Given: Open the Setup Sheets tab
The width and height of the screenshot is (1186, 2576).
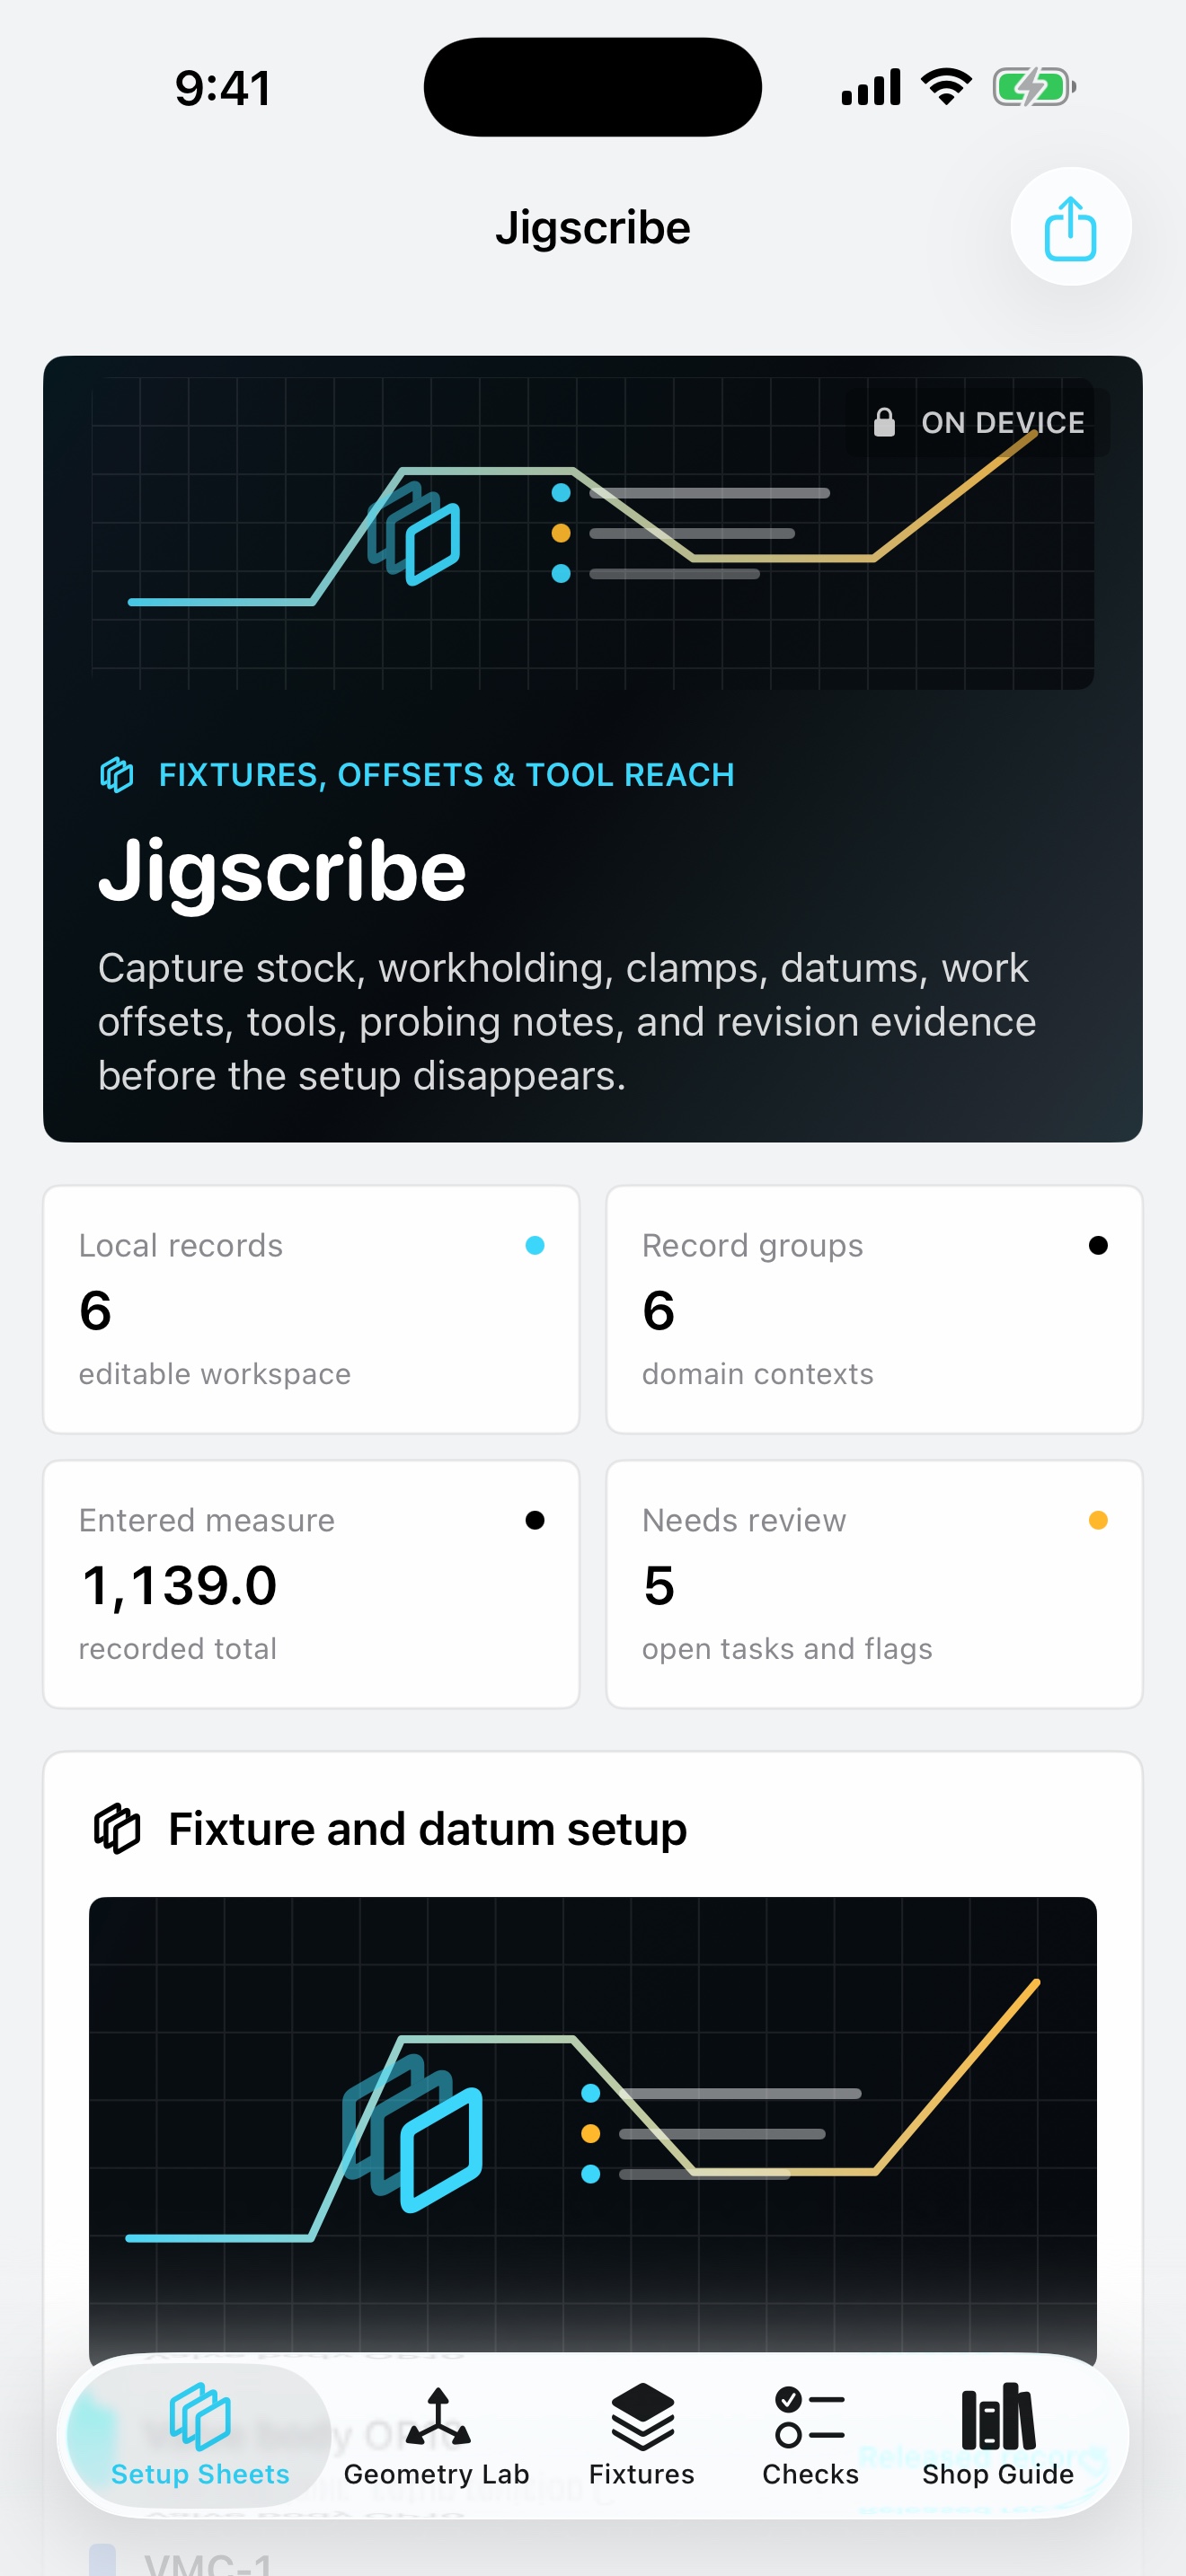Looking at the screenshot, I should 200,2434.
